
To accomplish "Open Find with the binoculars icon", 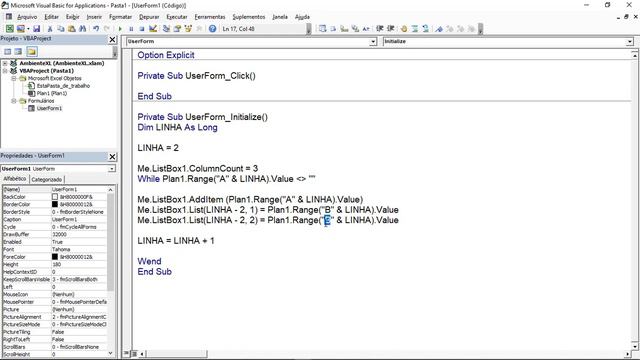I will tap(82, 29).
